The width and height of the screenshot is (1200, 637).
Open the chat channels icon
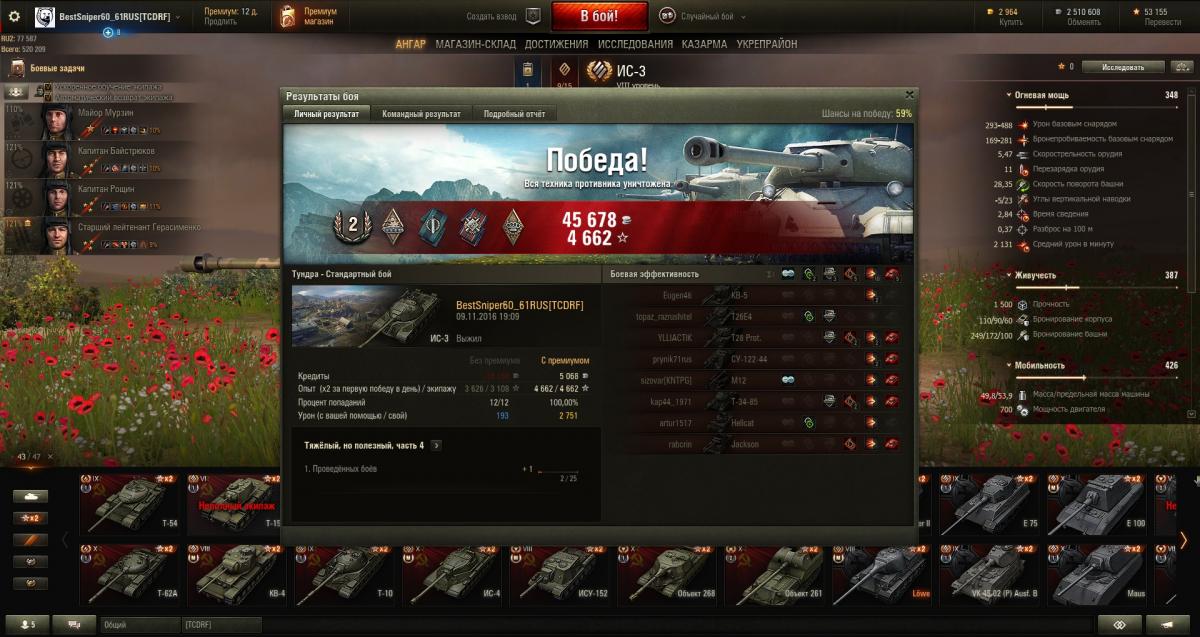pos(75,624)
